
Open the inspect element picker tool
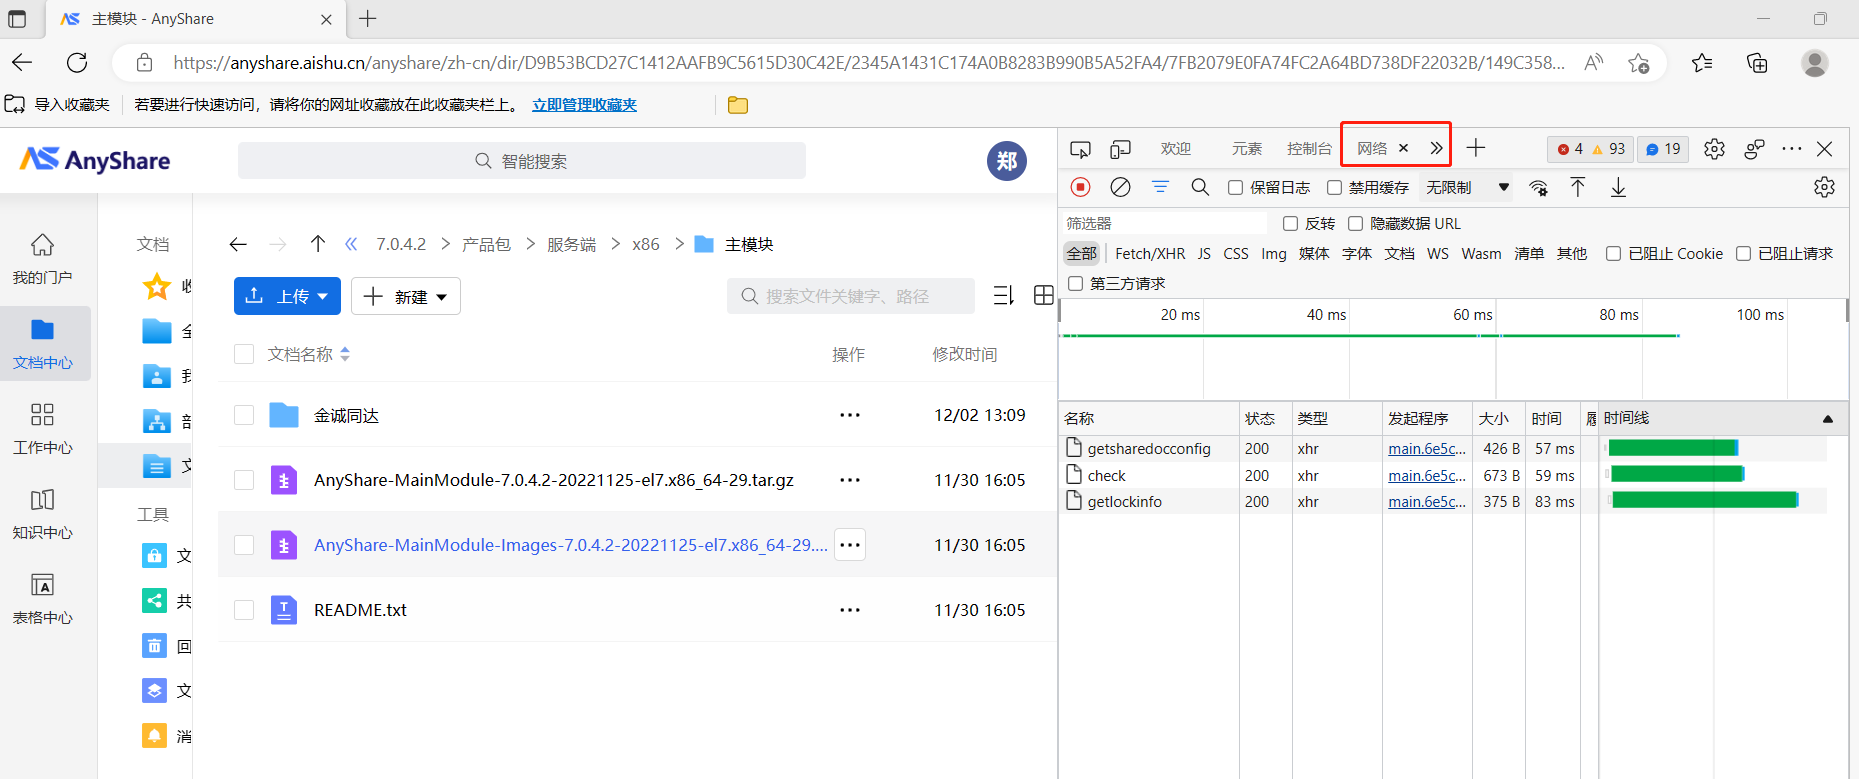click(1080, 149)
